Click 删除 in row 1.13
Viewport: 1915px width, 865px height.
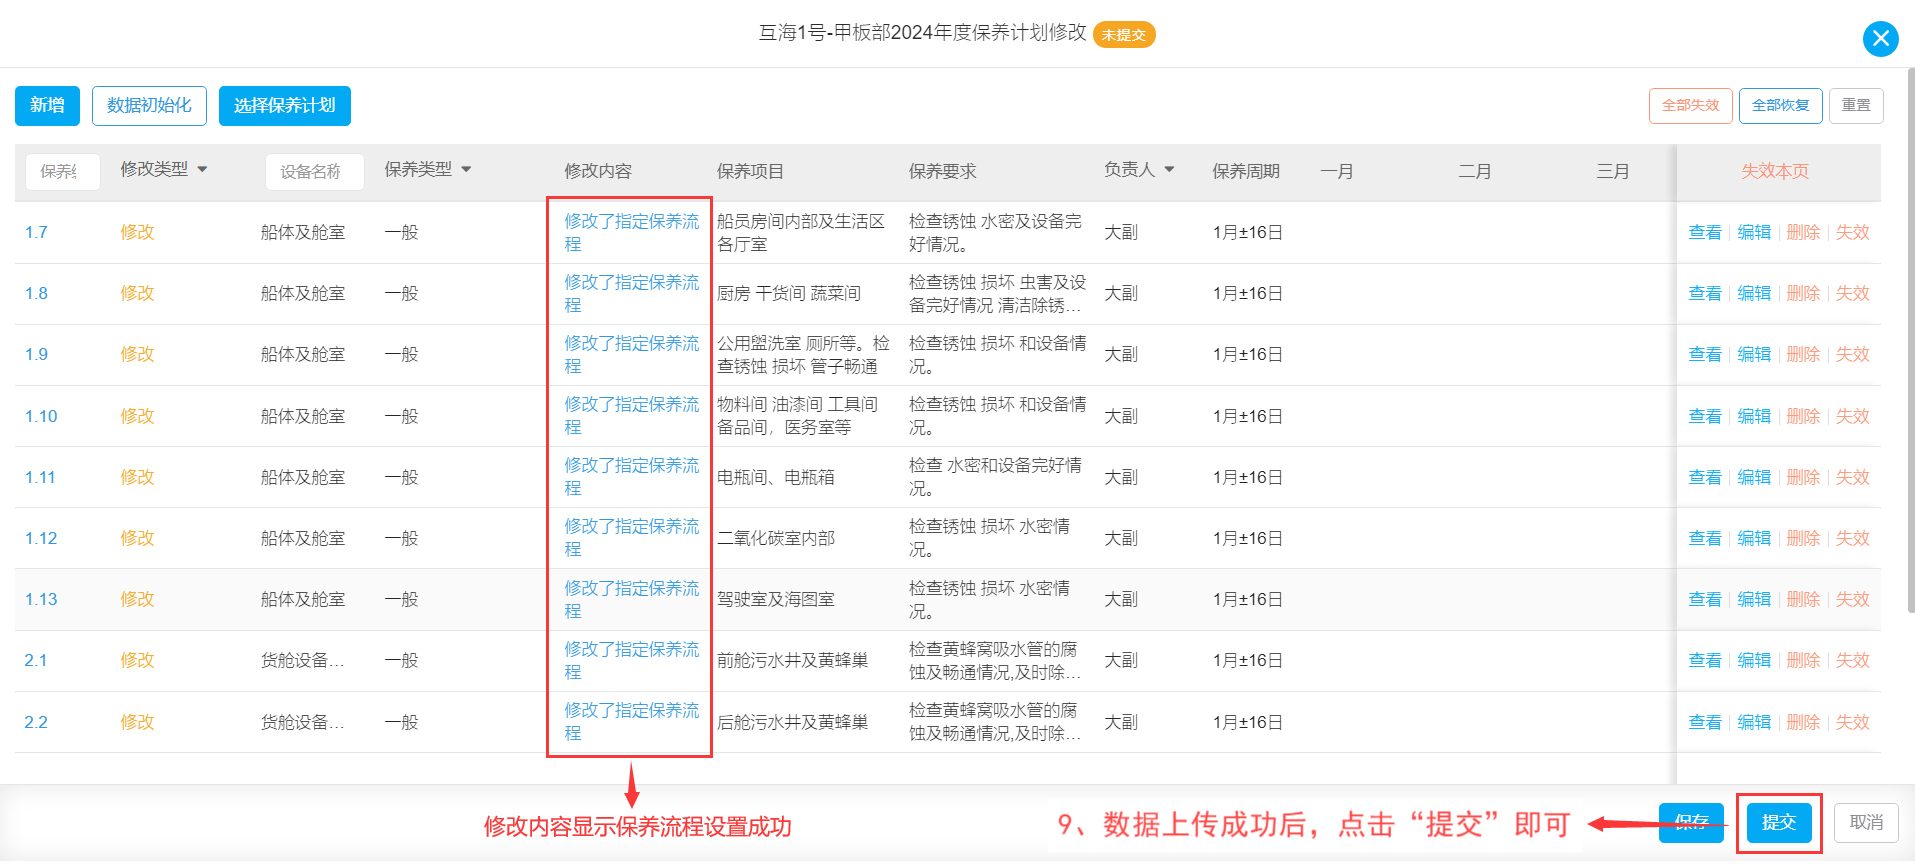click(1803, 599)
